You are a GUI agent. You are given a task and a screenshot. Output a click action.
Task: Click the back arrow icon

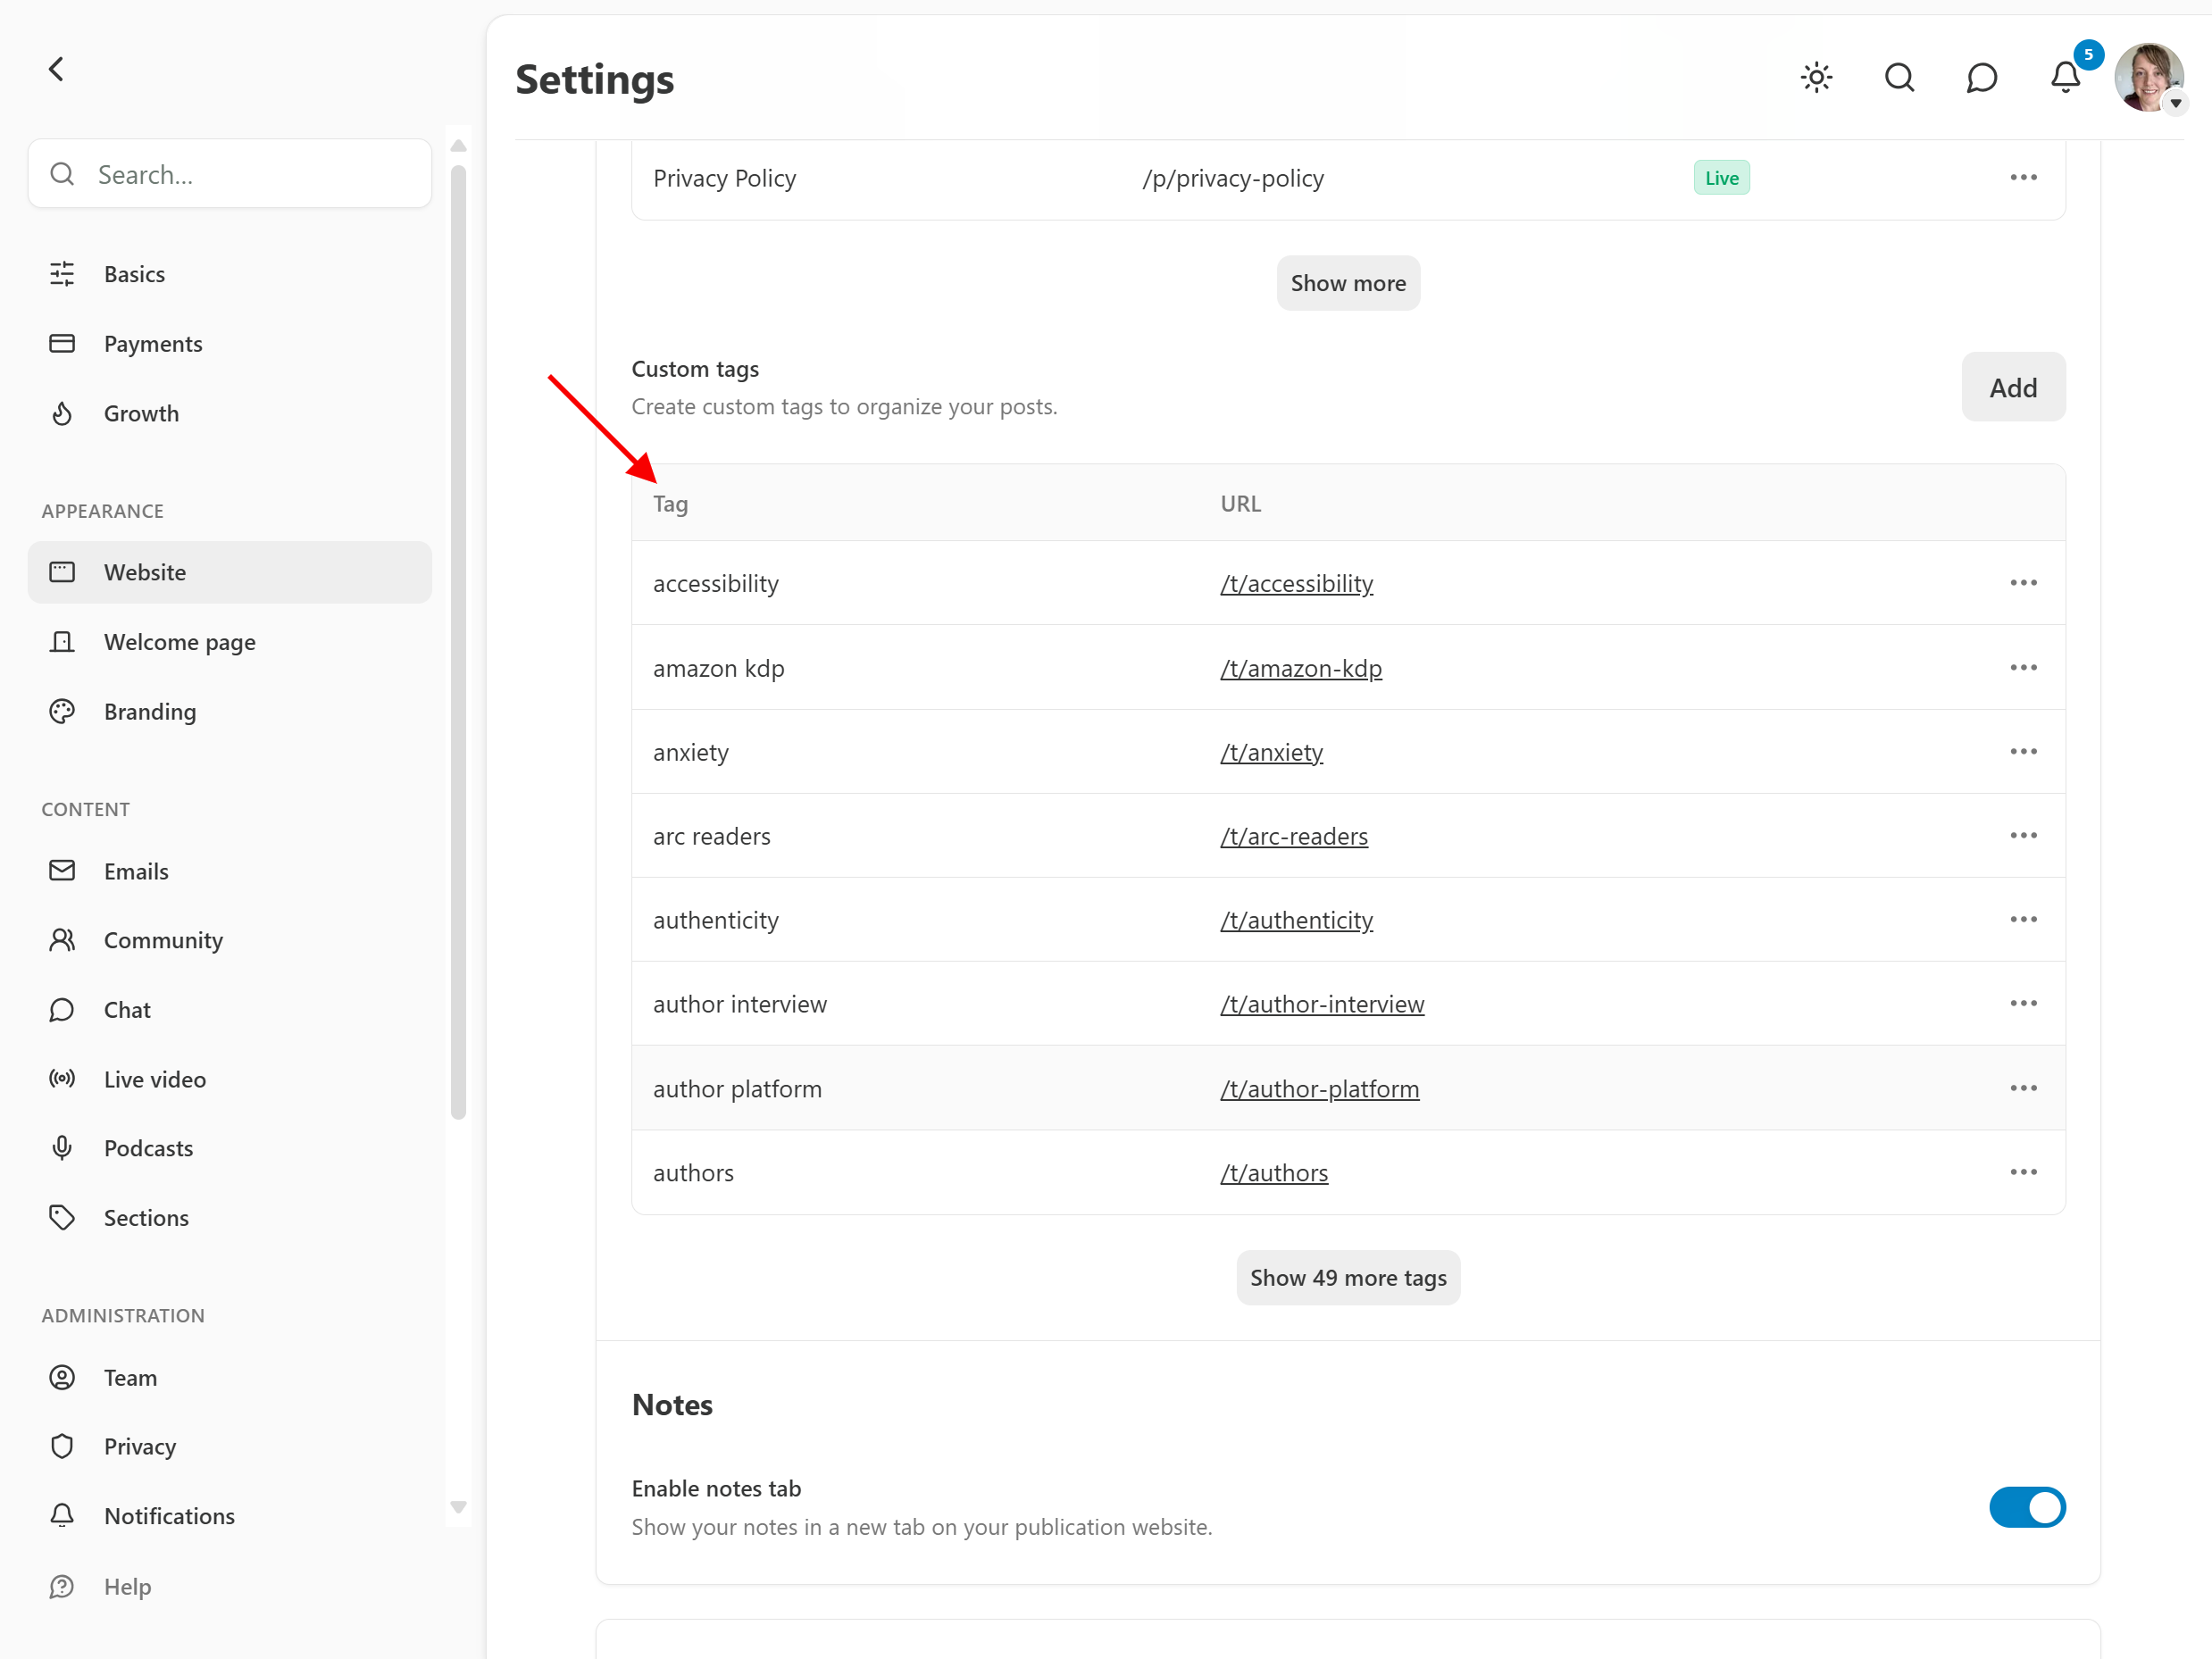pos(57,69)
